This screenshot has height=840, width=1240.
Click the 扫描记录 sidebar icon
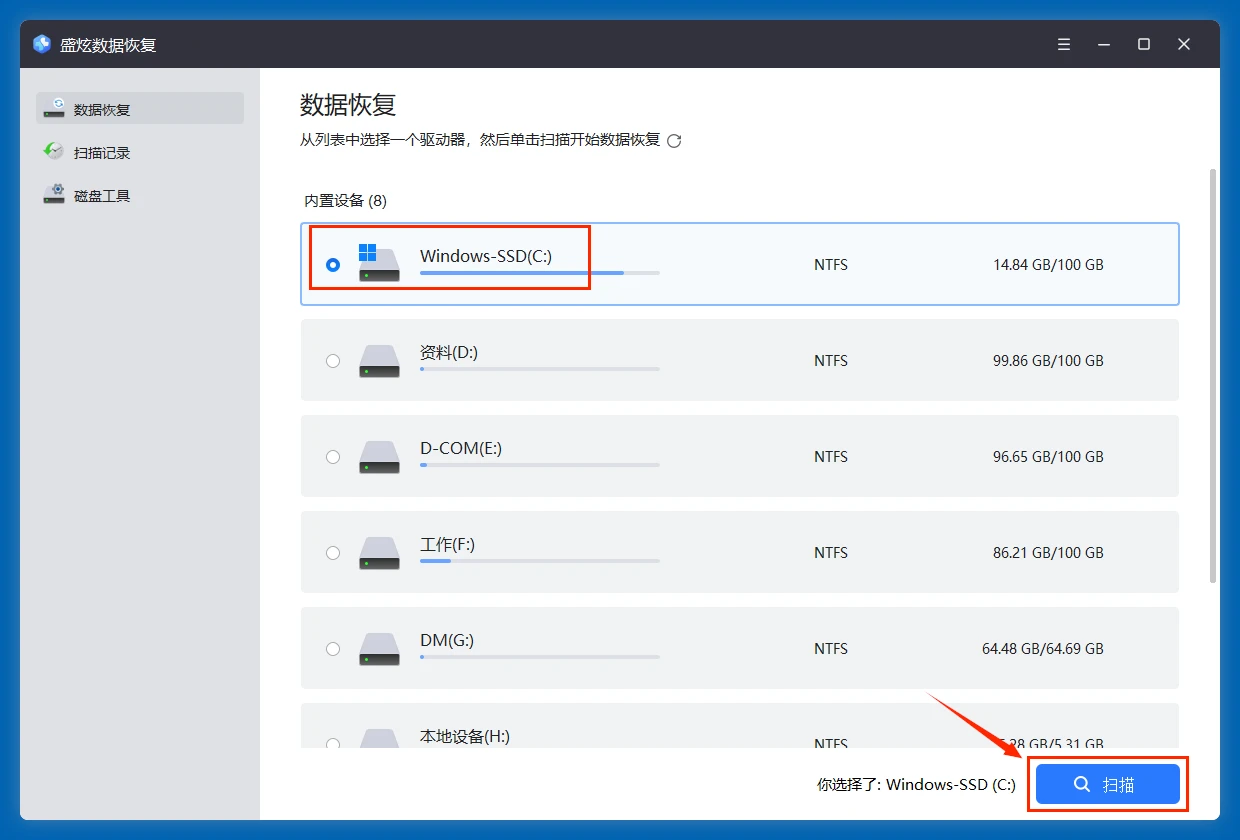click(54, 151)
